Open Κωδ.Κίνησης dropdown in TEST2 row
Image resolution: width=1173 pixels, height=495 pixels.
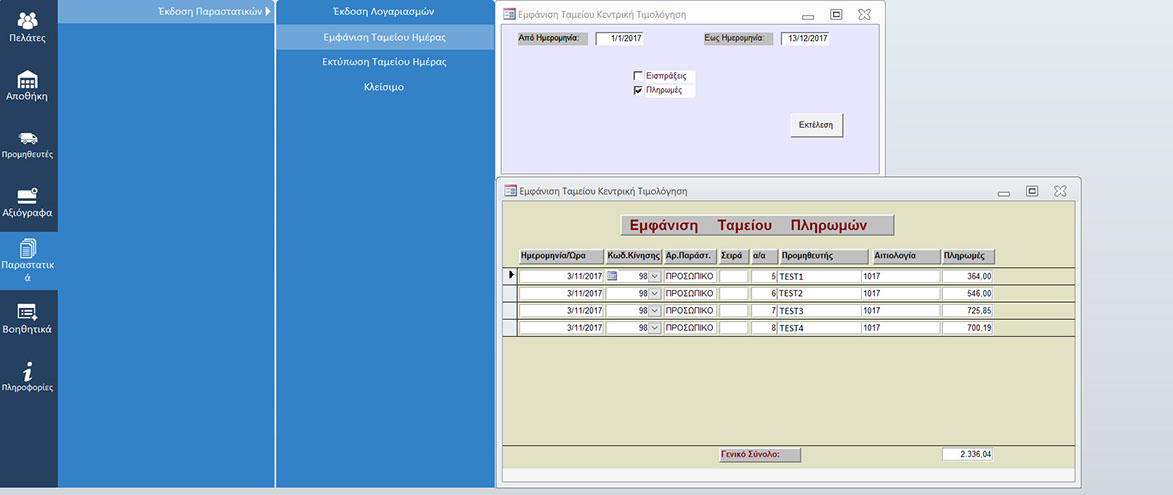pos(655,294)
